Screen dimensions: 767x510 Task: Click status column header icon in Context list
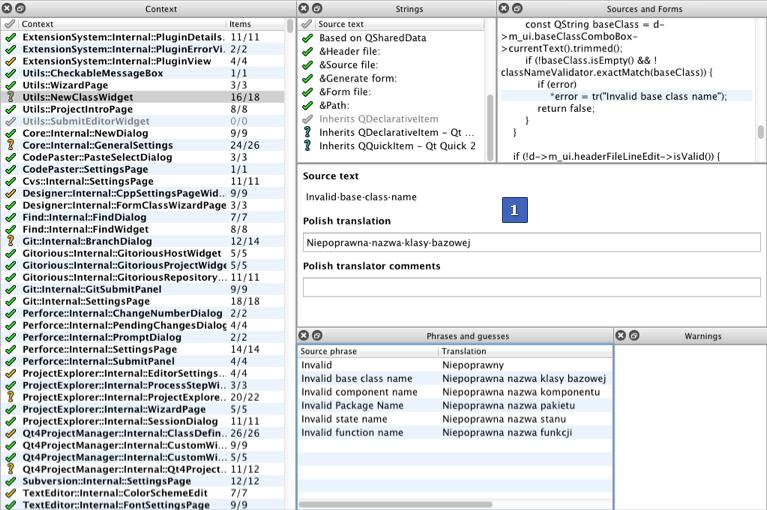click(x=10, y=23)
